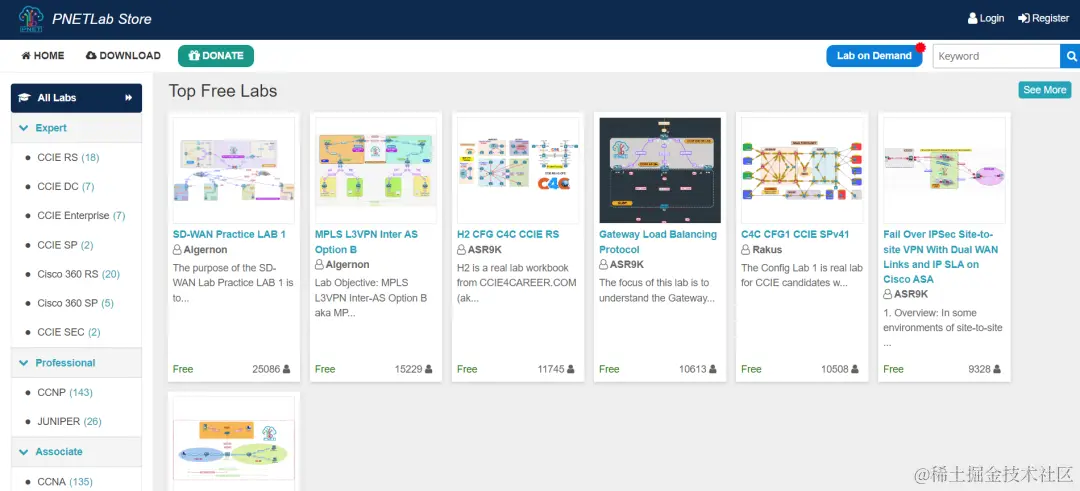1080x491 pixels.
Task: Click the users icon next to 10613
Action: pos(713,369)
